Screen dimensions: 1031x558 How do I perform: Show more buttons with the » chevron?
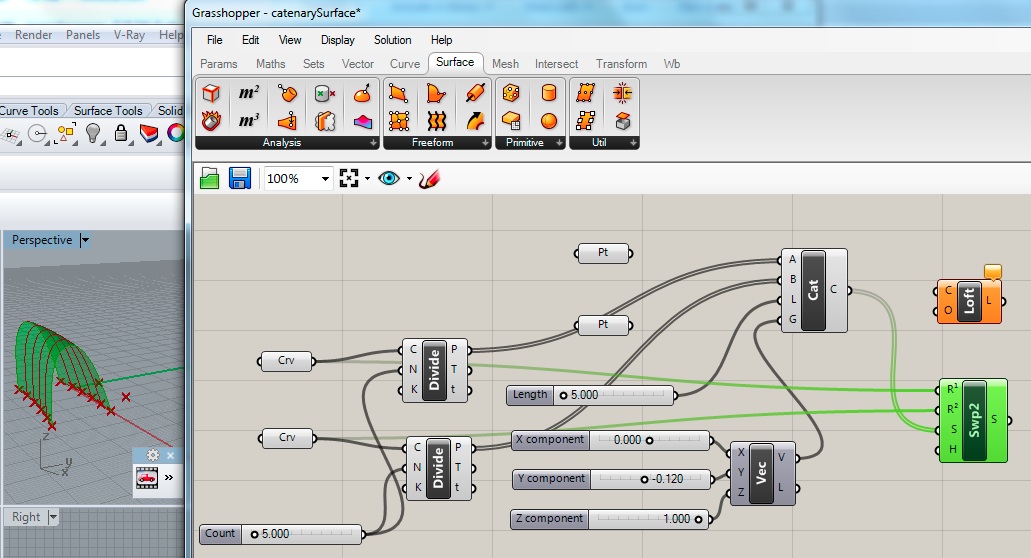pyautogui.click(x=169, y=477)
